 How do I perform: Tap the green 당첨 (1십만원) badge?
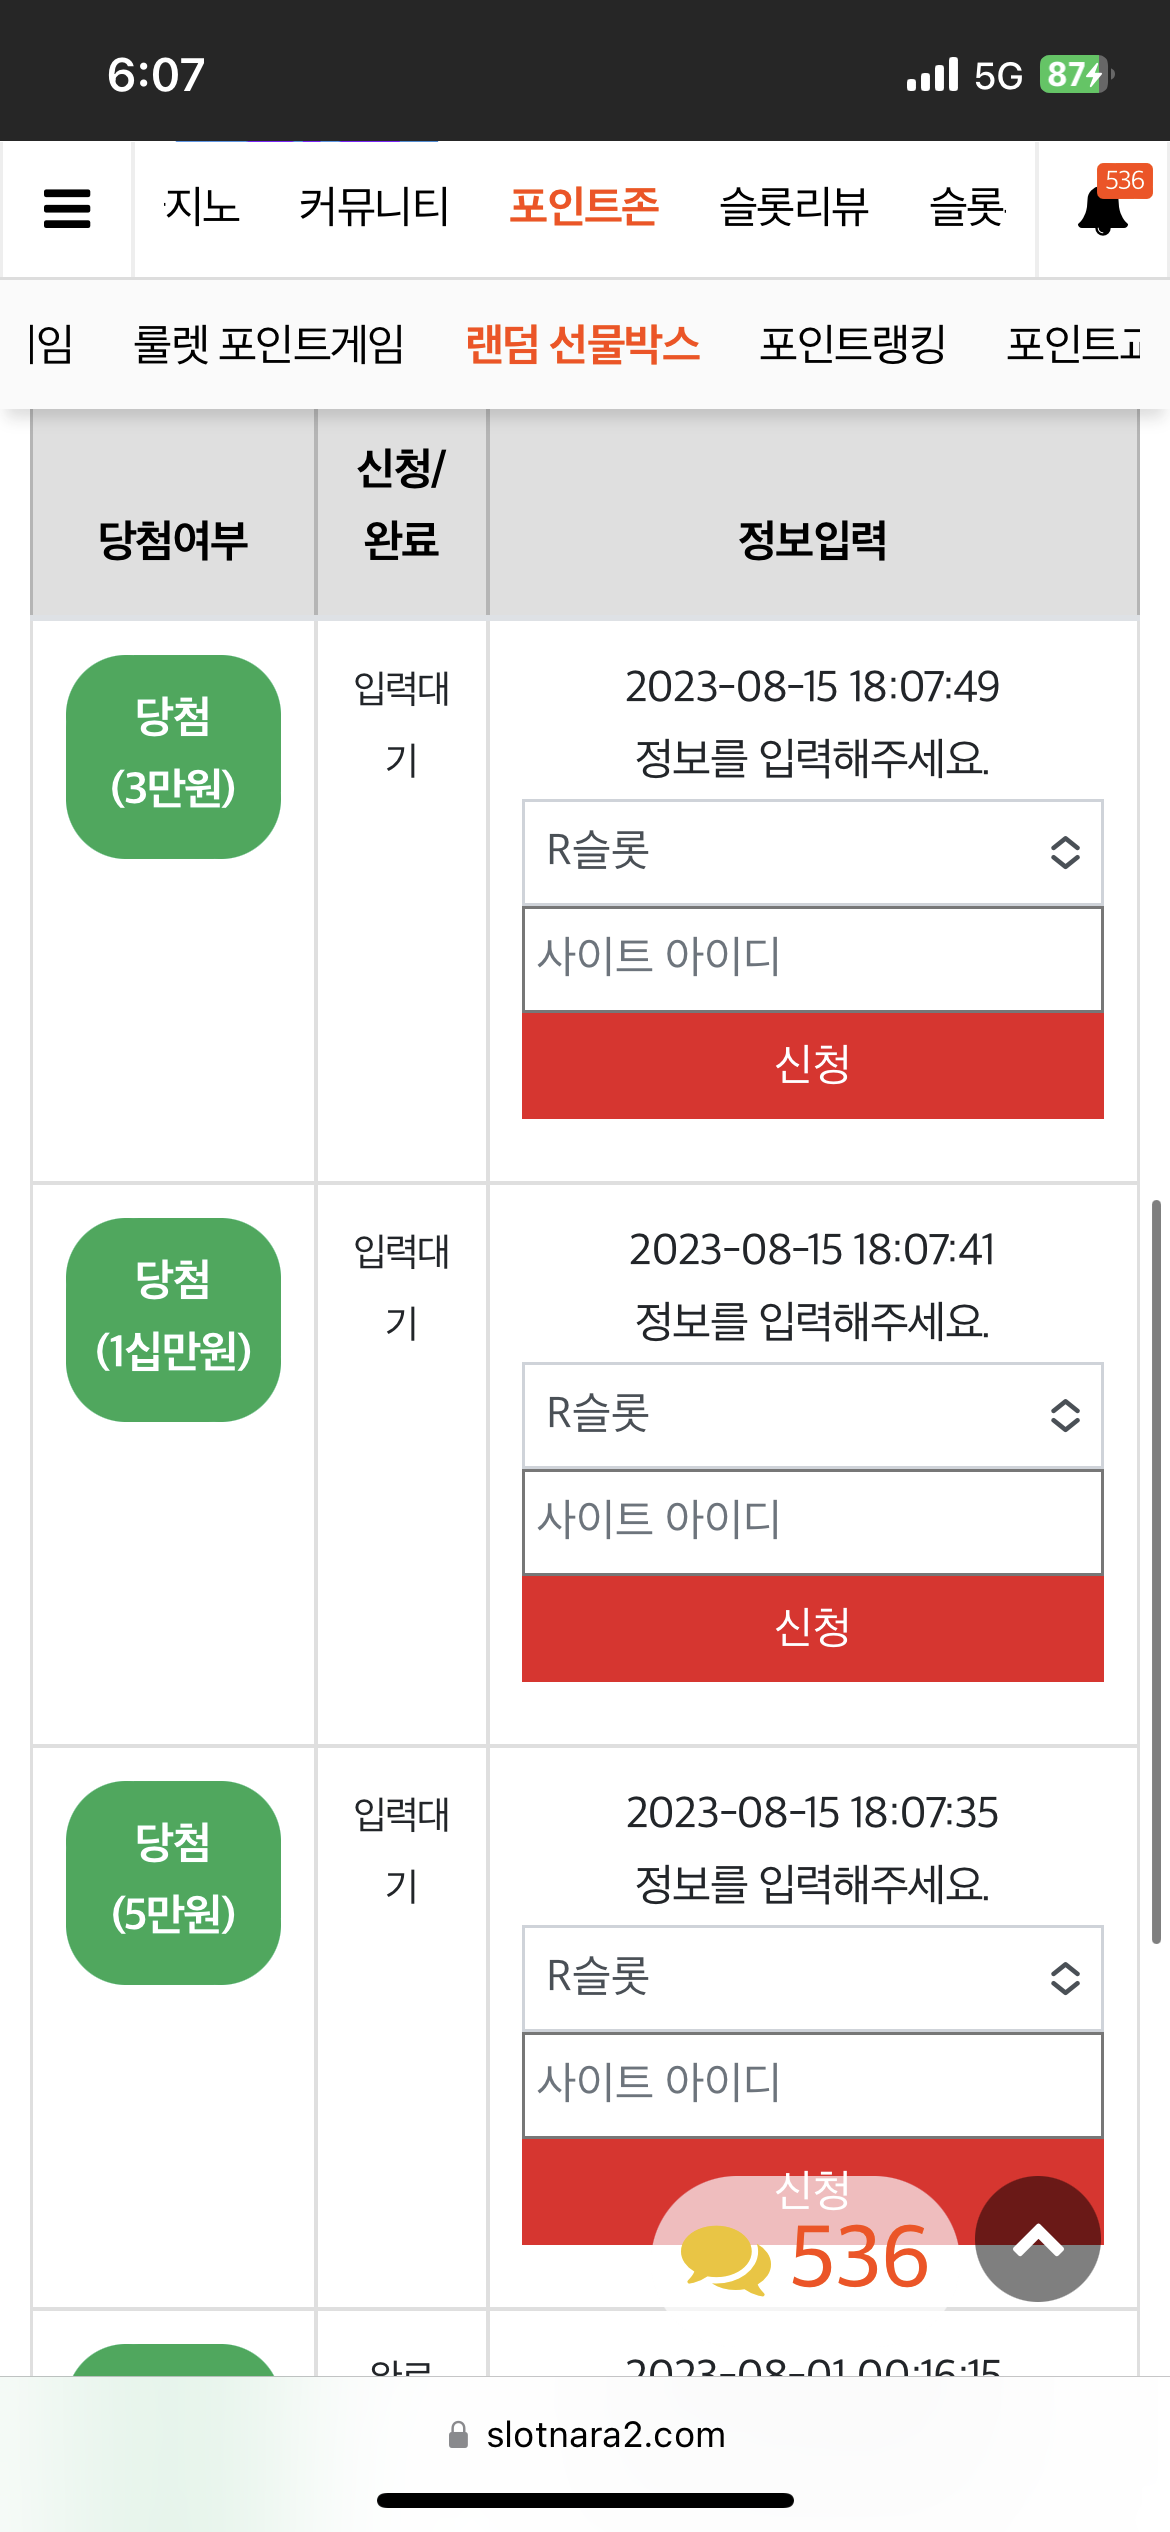pyautogui.click(x=173, y=1319)
